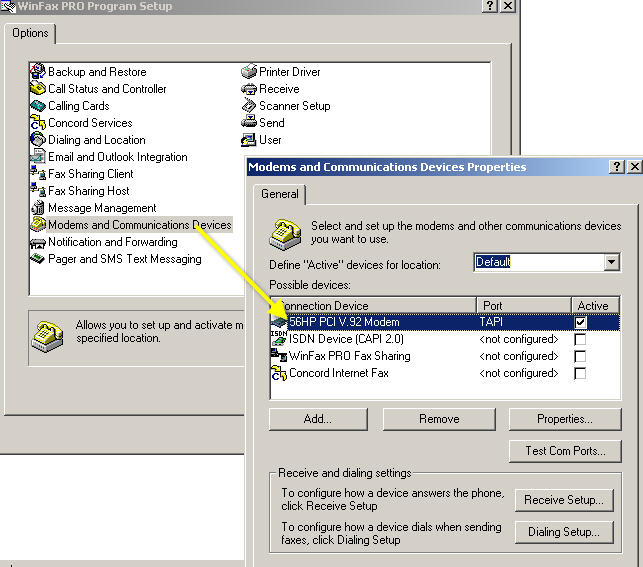Viewport: 643px width, 567px height.
Task: Select Email and Outlook Integration option
Action: pyautogui.click(x=118, y=157)
